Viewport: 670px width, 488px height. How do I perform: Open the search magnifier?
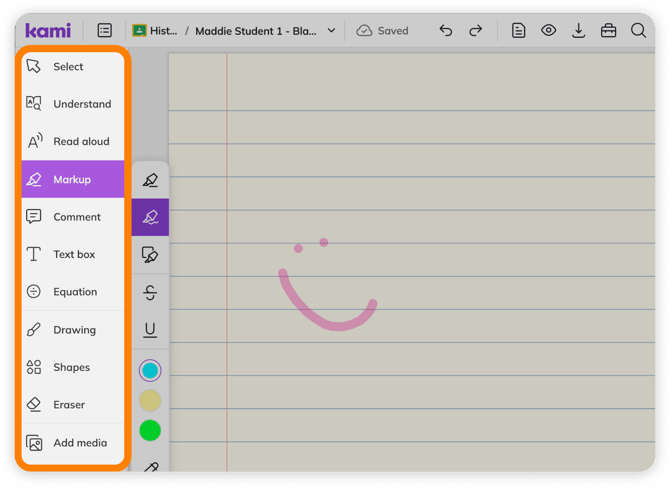click(638, 31)
